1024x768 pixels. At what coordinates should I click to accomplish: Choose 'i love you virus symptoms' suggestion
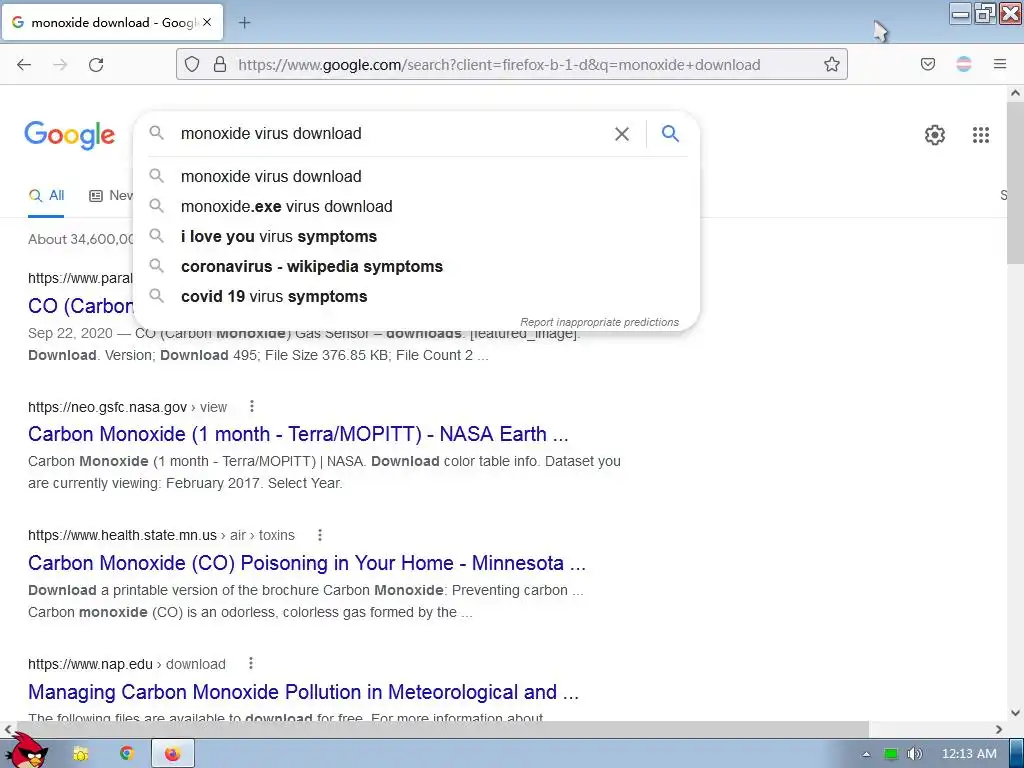coord(417,236)
